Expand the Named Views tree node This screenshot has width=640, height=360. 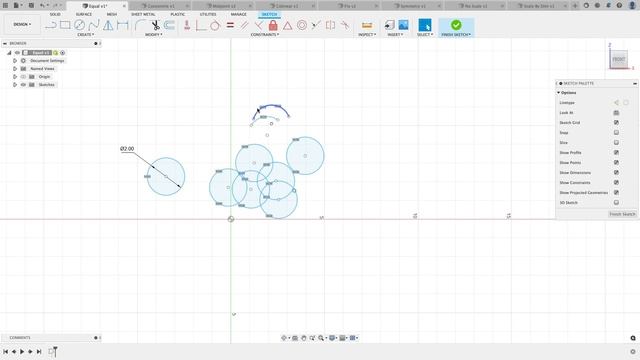[15, 69]
